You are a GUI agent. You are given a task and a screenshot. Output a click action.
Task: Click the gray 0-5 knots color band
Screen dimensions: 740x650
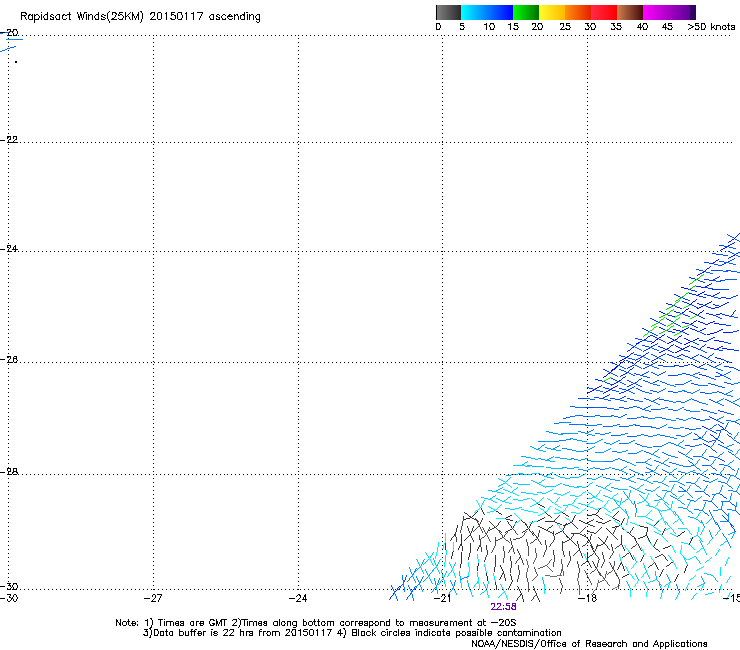[448, 12]
